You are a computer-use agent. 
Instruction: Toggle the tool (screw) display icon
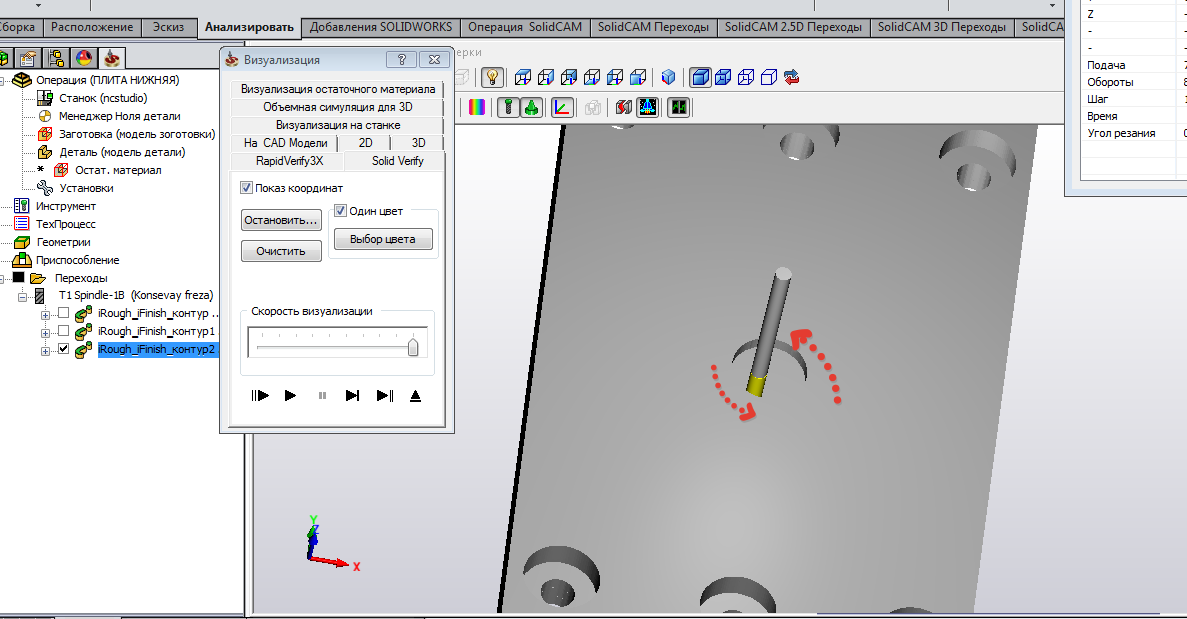(x=509, y=107)
